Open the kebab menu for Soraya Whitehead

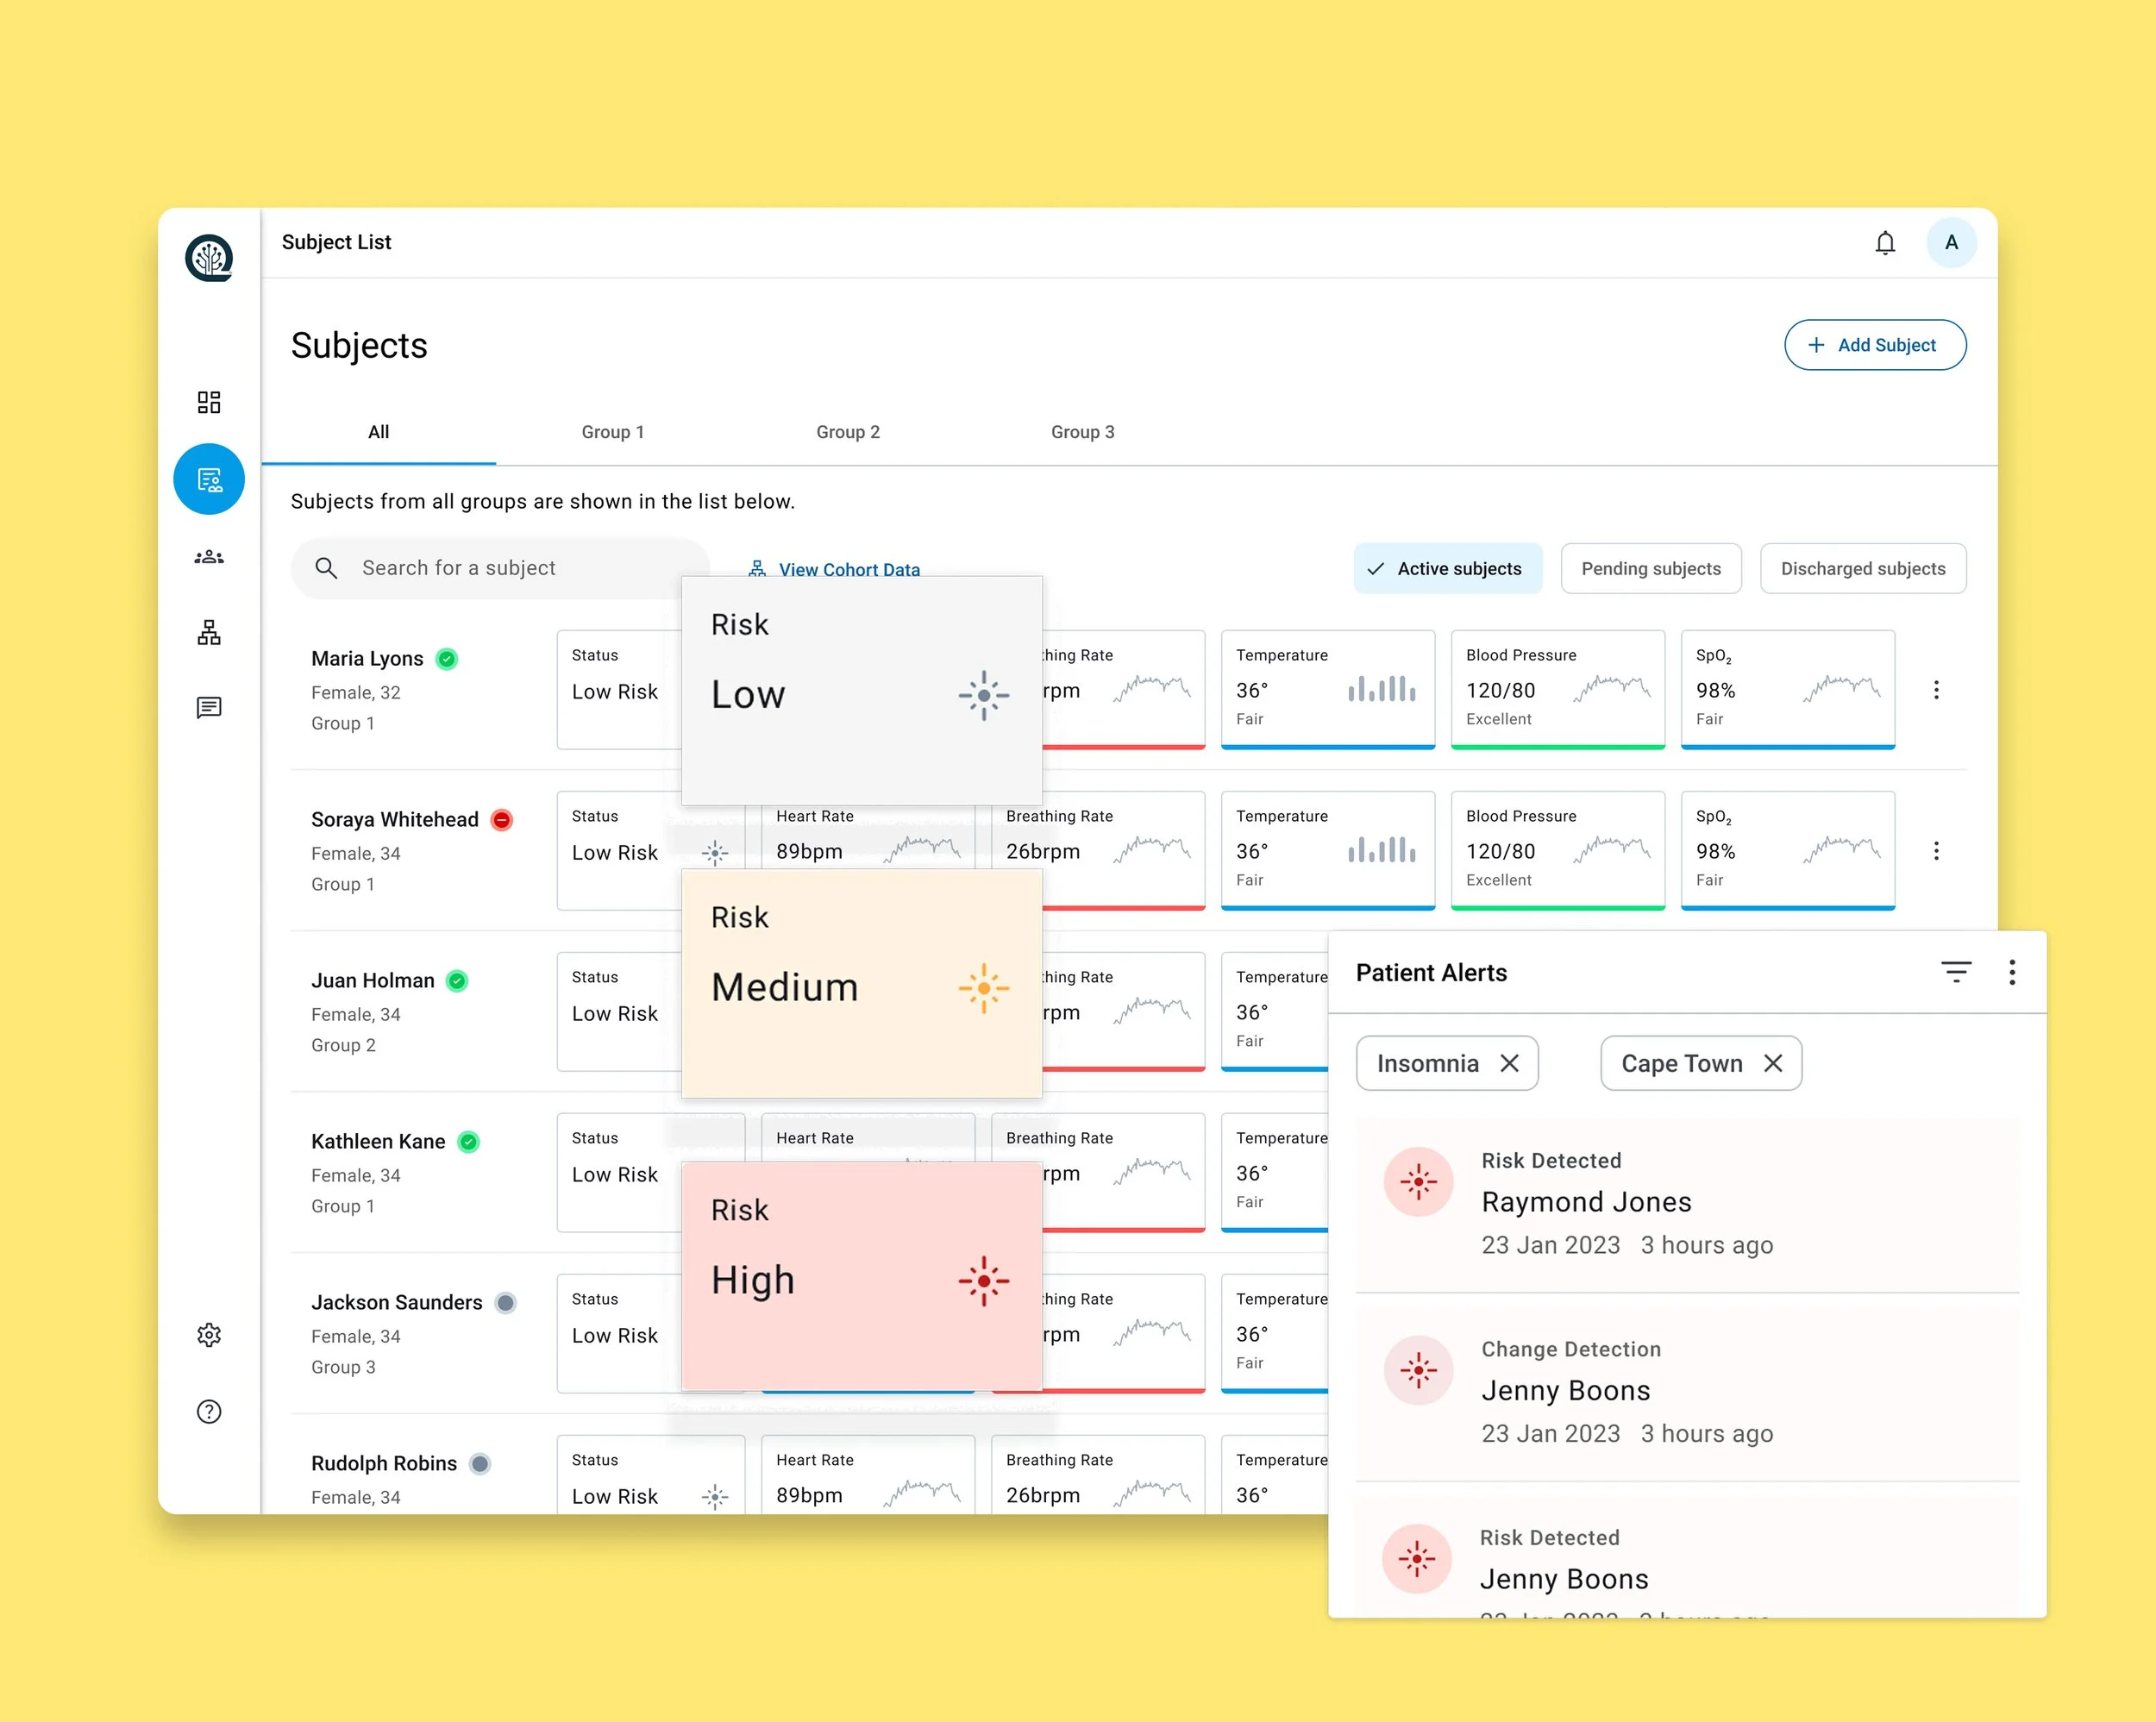[1937, 851]
